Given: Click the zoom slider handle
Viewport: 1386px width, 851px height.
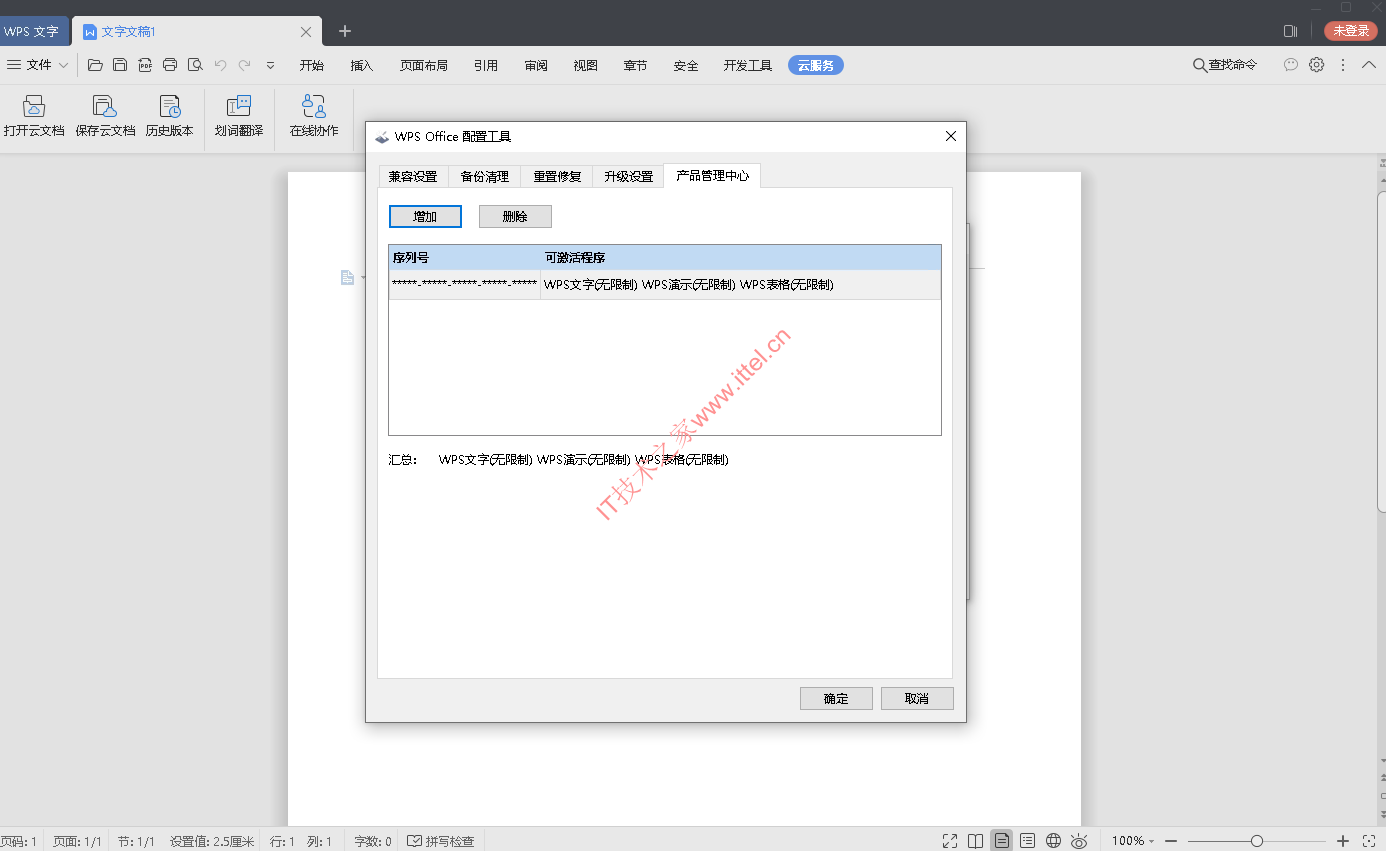Looking at the screenshot, I should click(x=1257, y=841).
